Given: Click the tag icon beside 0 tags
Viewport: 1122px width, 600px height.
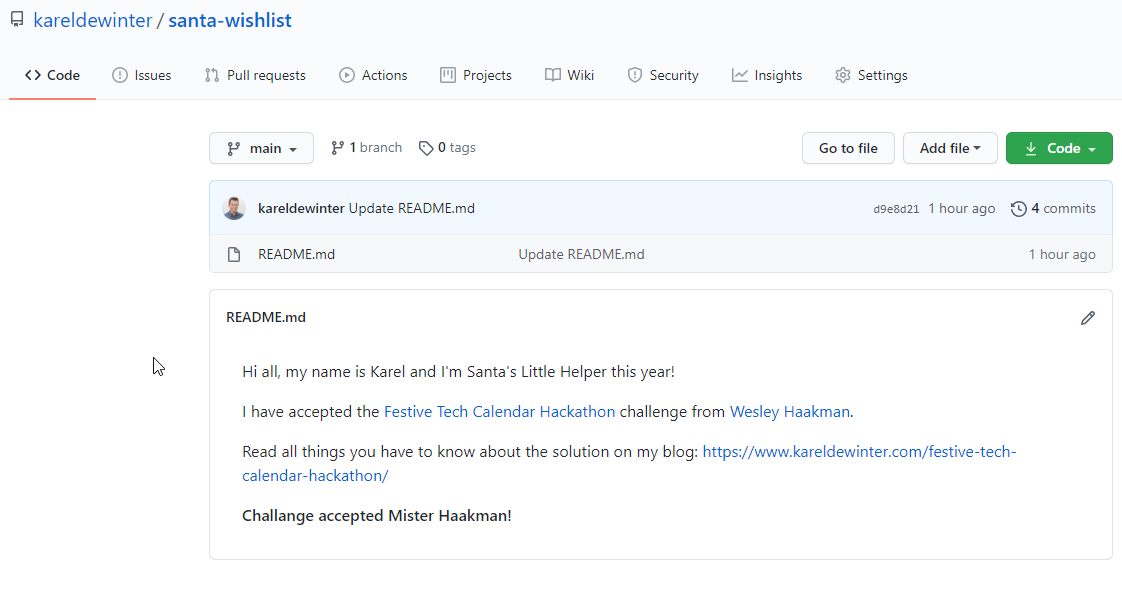Looking at the screenshot, I should 426,148.
